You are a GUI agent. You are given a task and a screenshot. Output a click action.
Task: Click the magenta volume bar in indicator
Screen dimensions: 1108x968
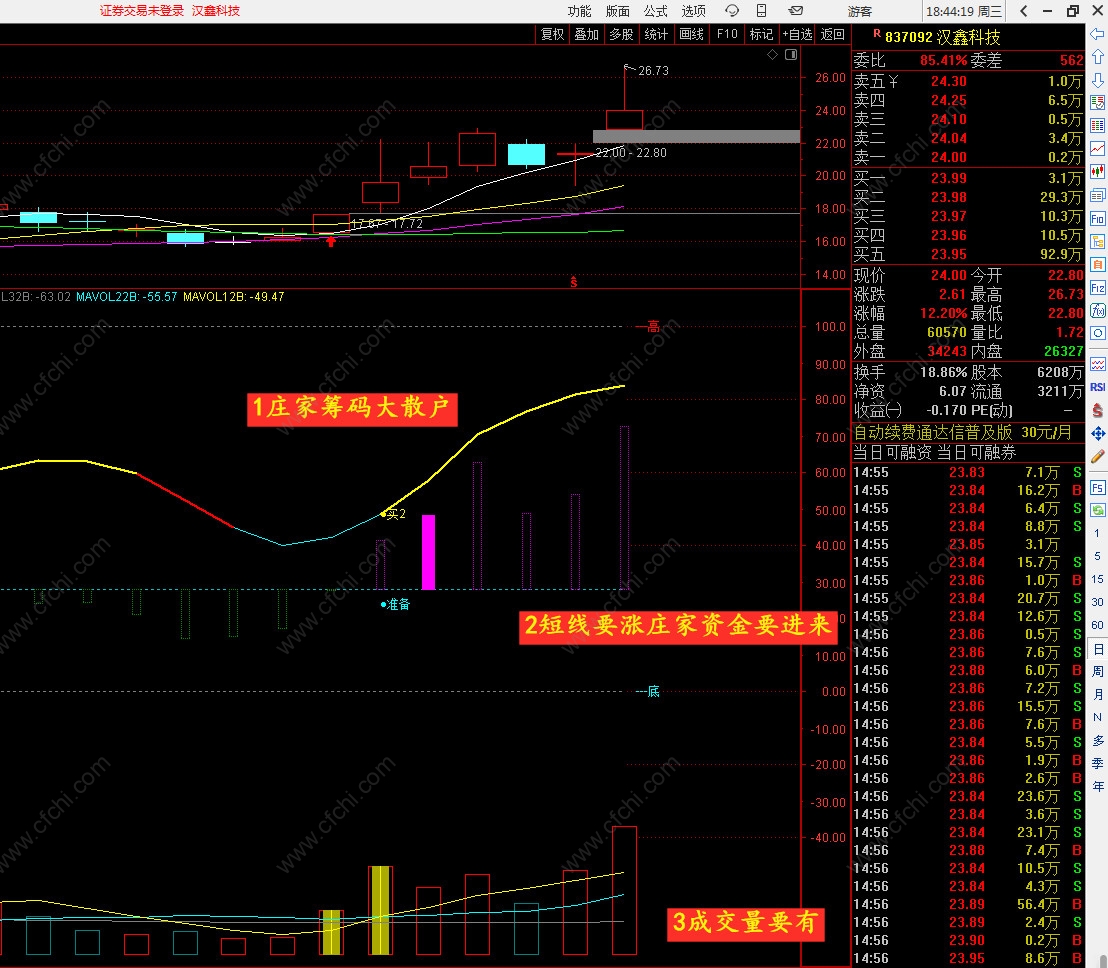428,552
